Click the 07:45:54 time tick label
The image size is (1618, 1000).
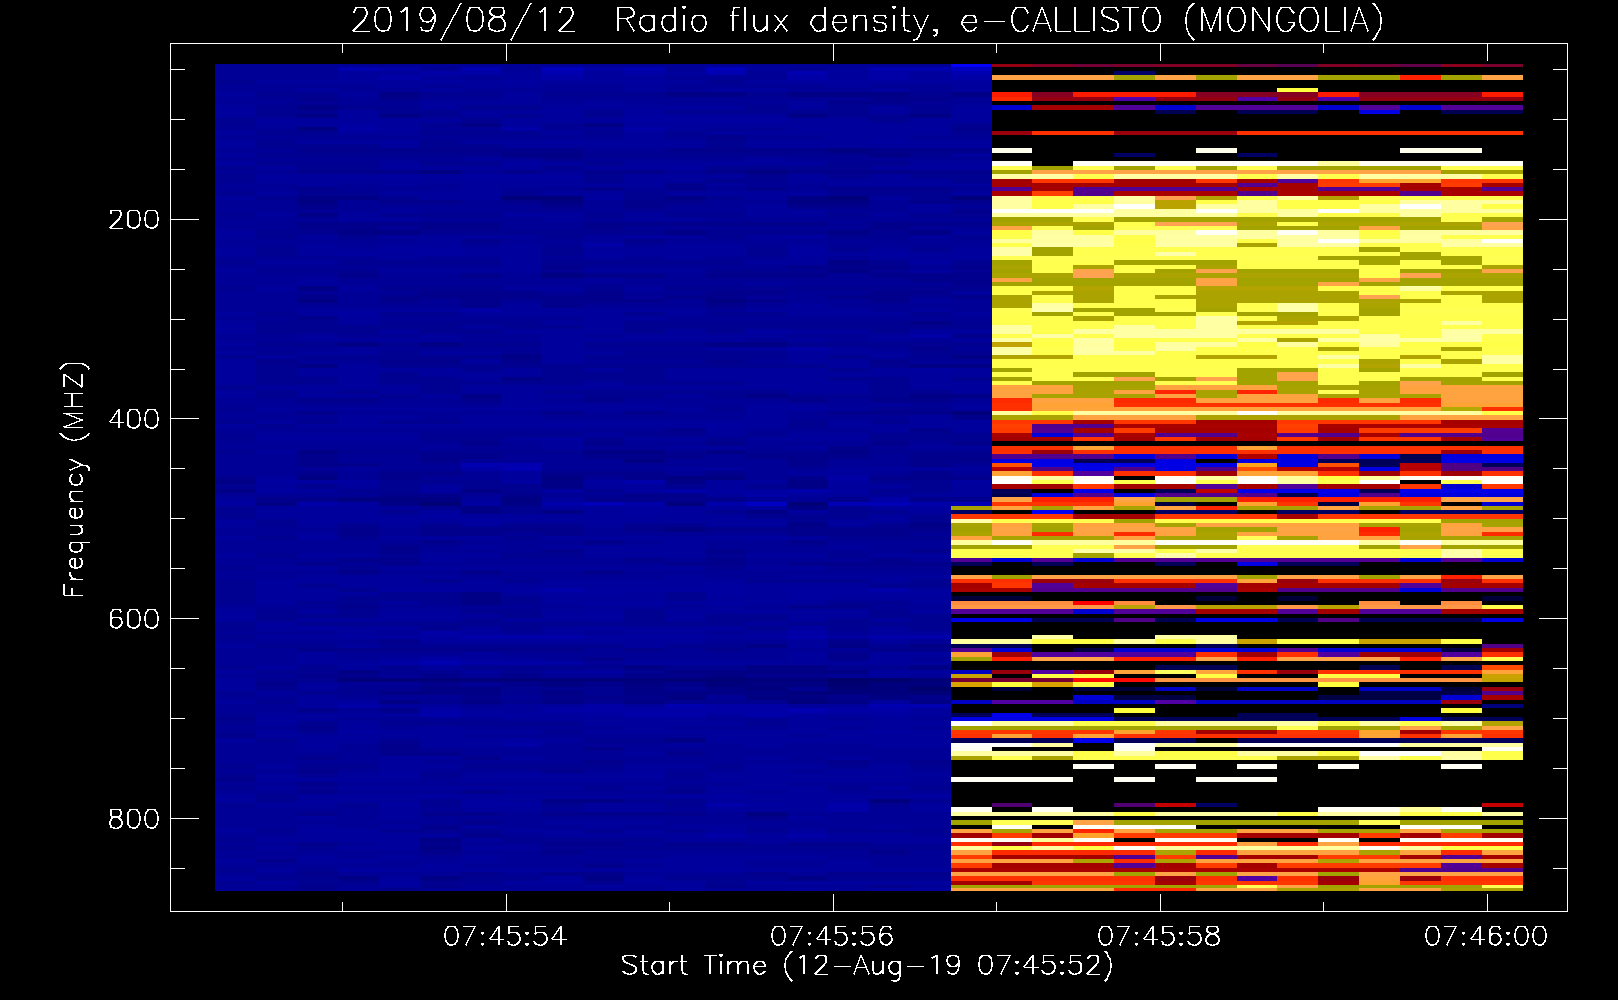pyautogui.click(x=505, y=936)
